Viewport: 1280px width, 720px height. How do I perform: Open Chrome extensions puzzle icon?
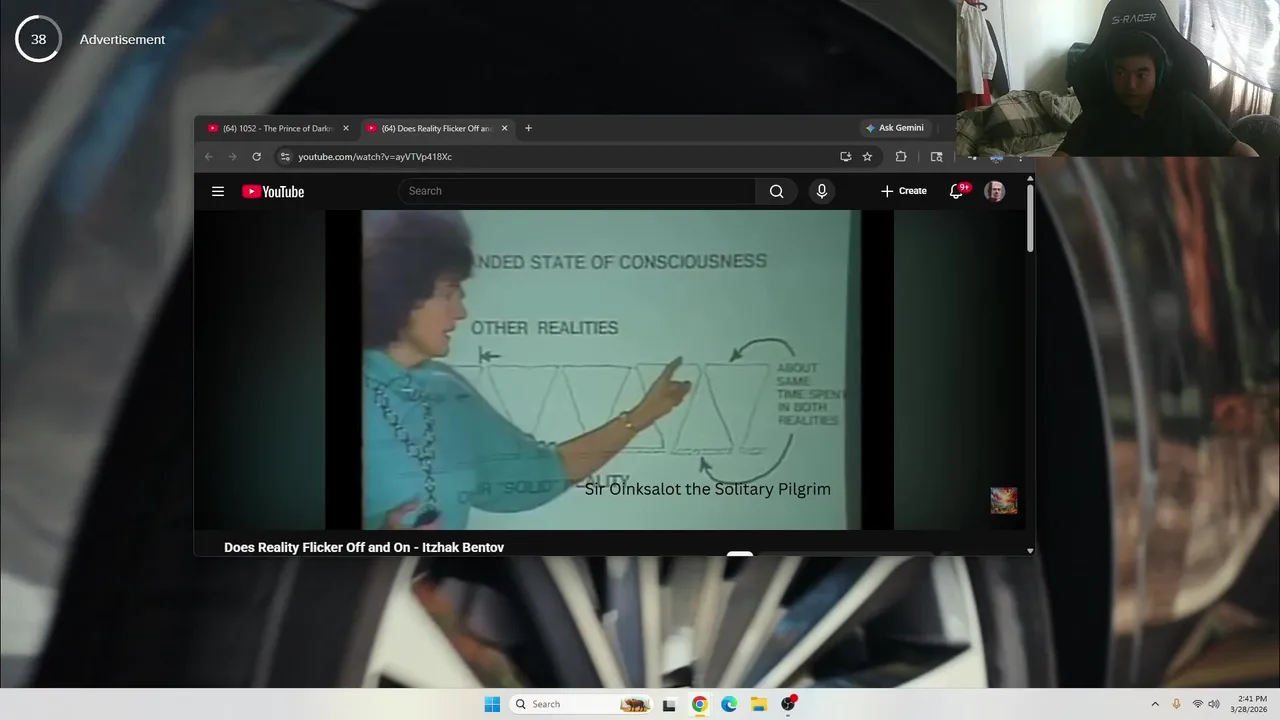901,157
